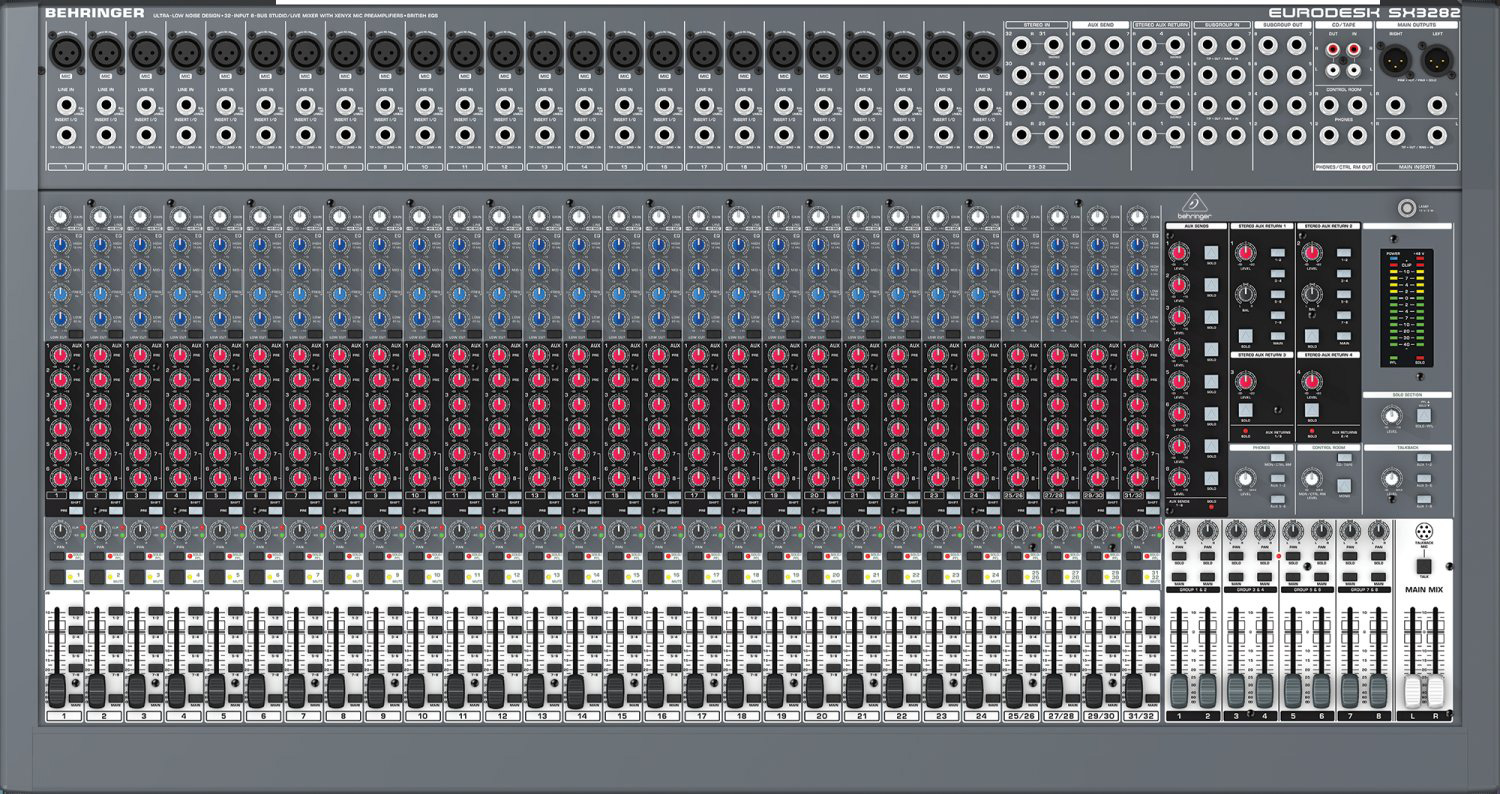This screenshot has width=1500, height=794.
Task: Grab the channel 12 fader
Action: tap(497, 691)
